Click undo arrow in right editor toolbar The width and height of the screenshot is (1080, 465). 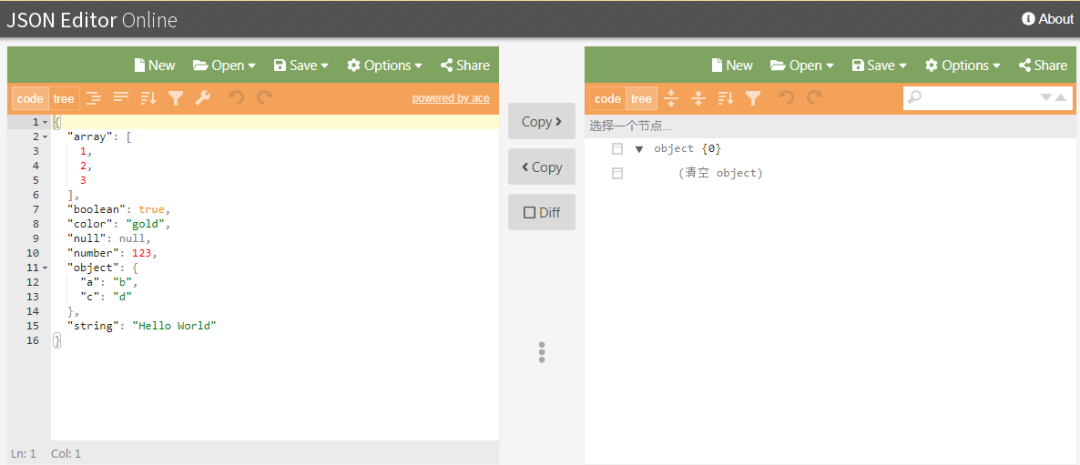pos(786,99)
